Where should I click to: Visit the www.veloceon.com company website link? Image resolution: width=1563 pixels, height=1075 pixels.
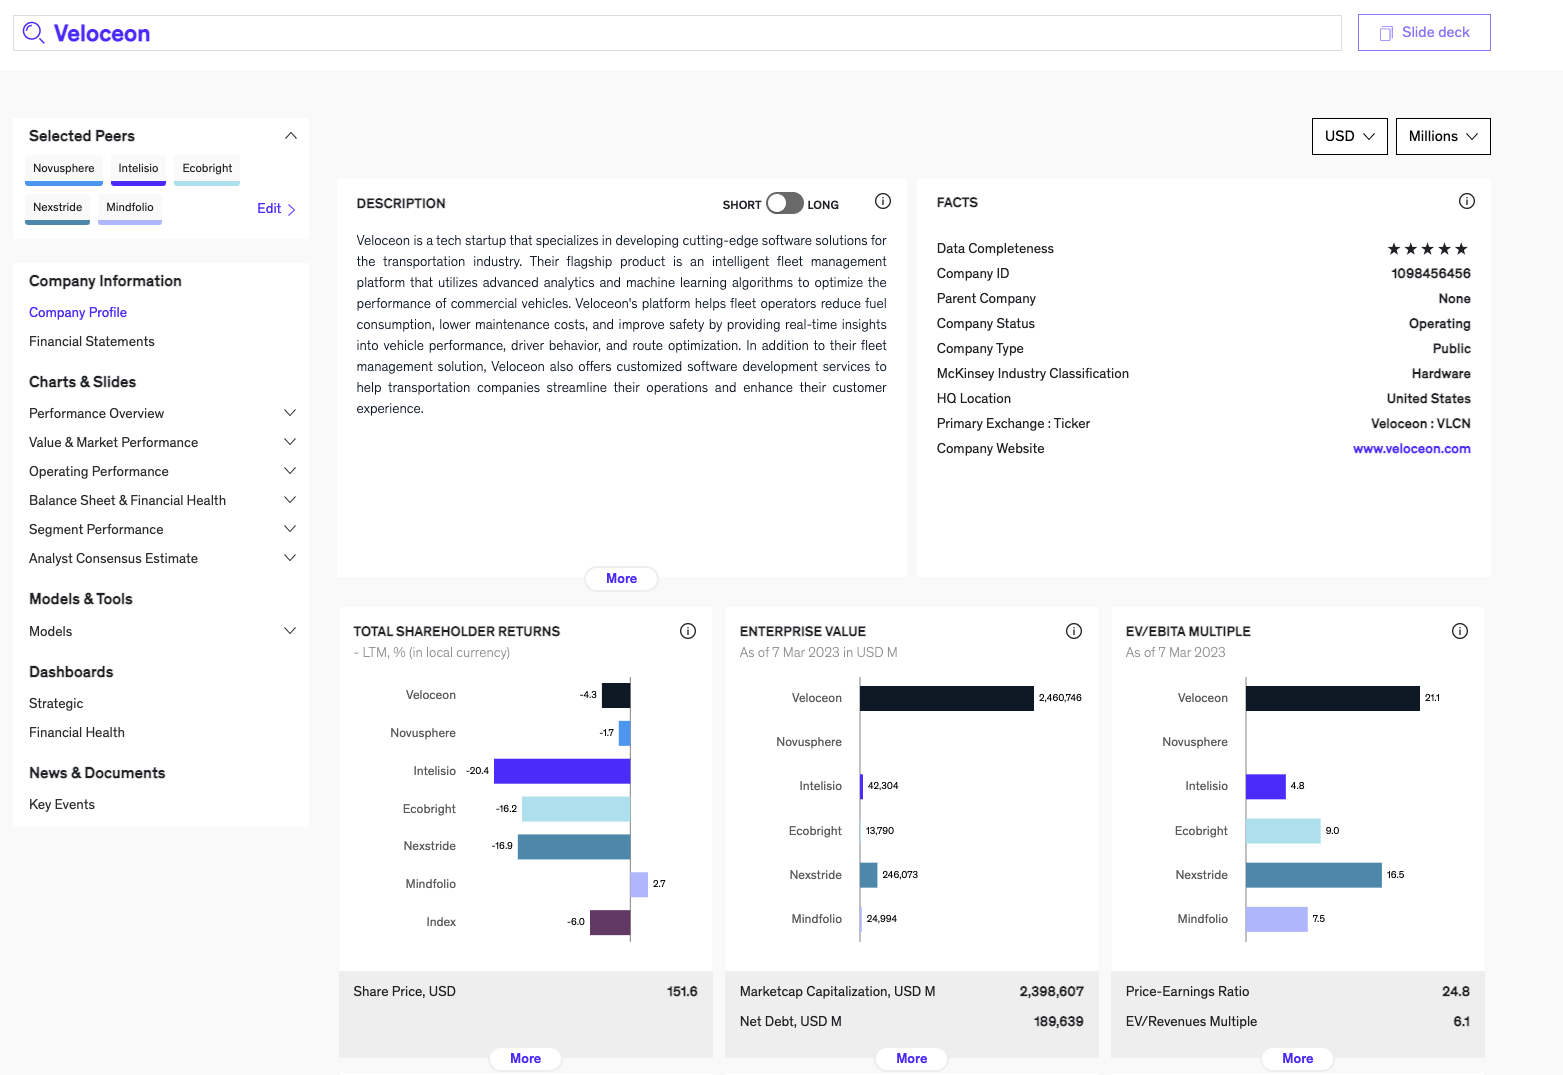point(1411,448)
